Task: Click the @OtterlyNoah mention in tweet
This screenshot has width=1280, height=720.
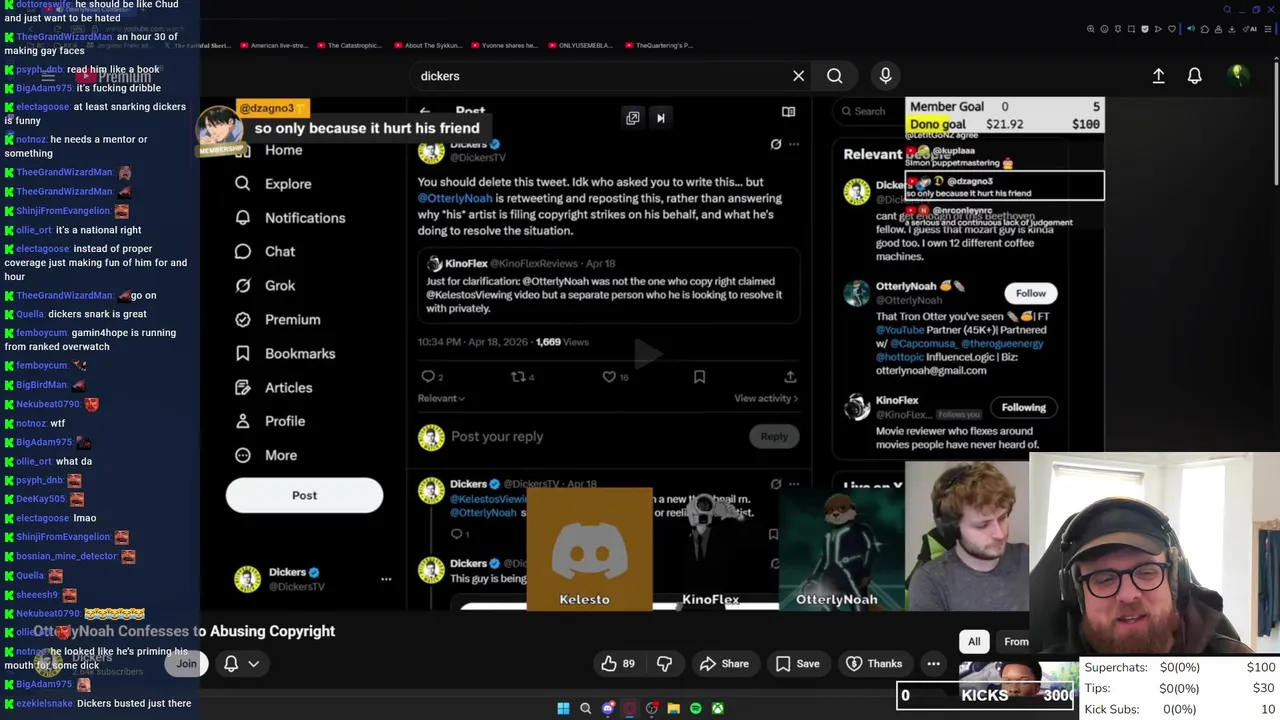Action: point(454,198)
